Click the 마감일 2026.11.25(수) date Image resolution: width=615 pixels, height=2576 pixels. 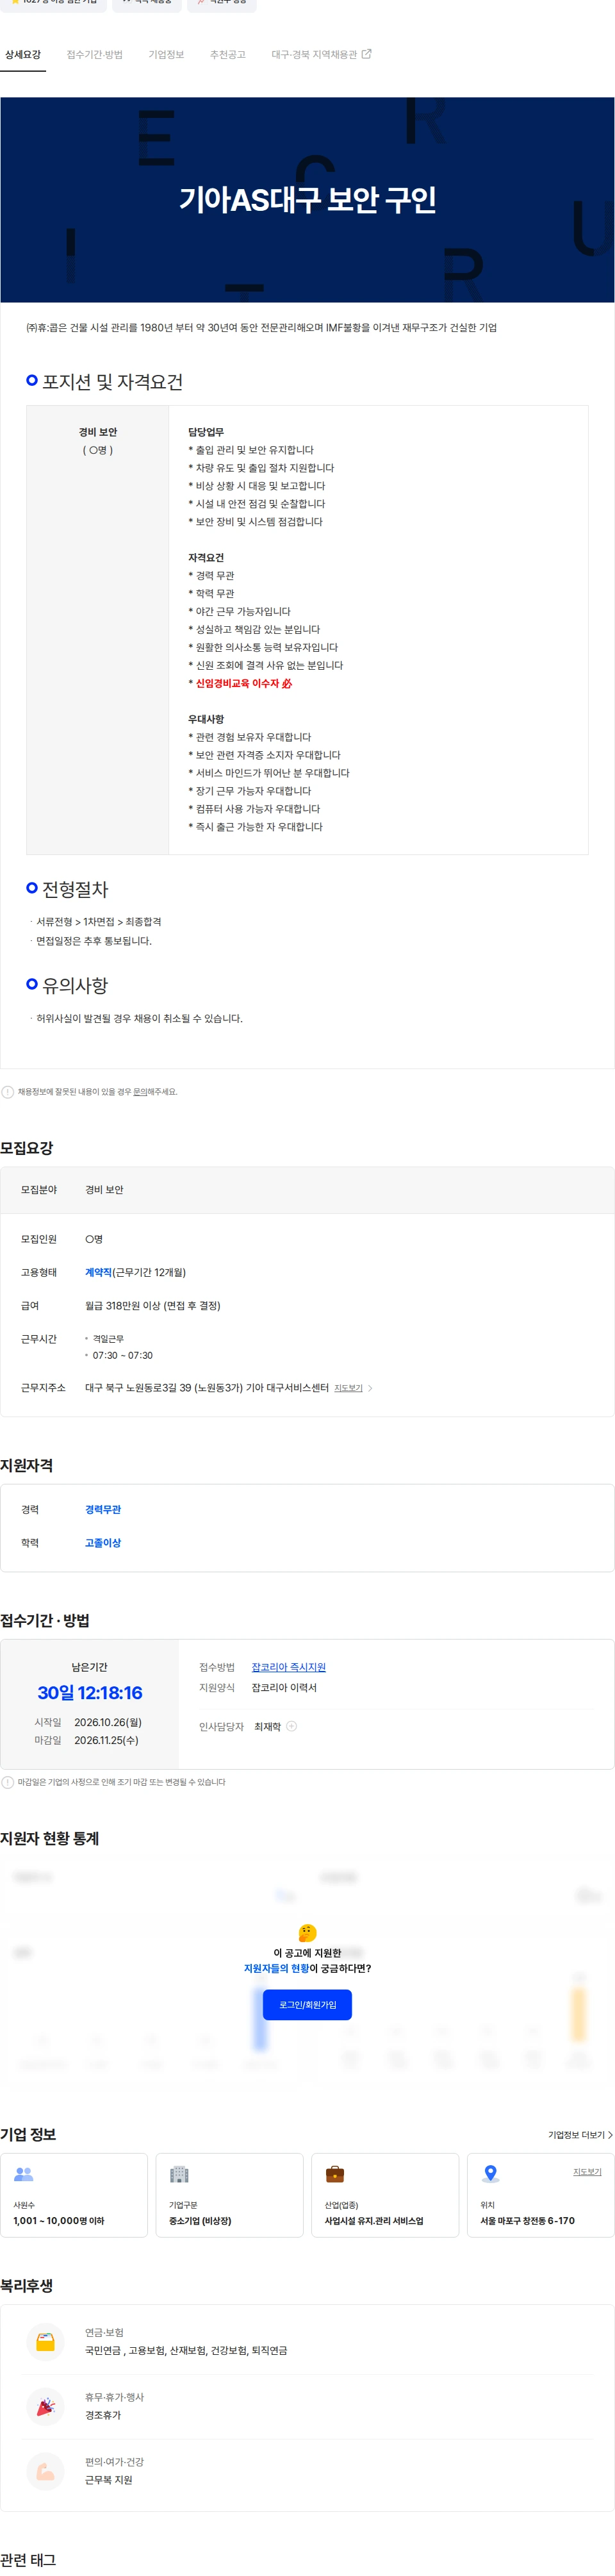coord(106,1740)
